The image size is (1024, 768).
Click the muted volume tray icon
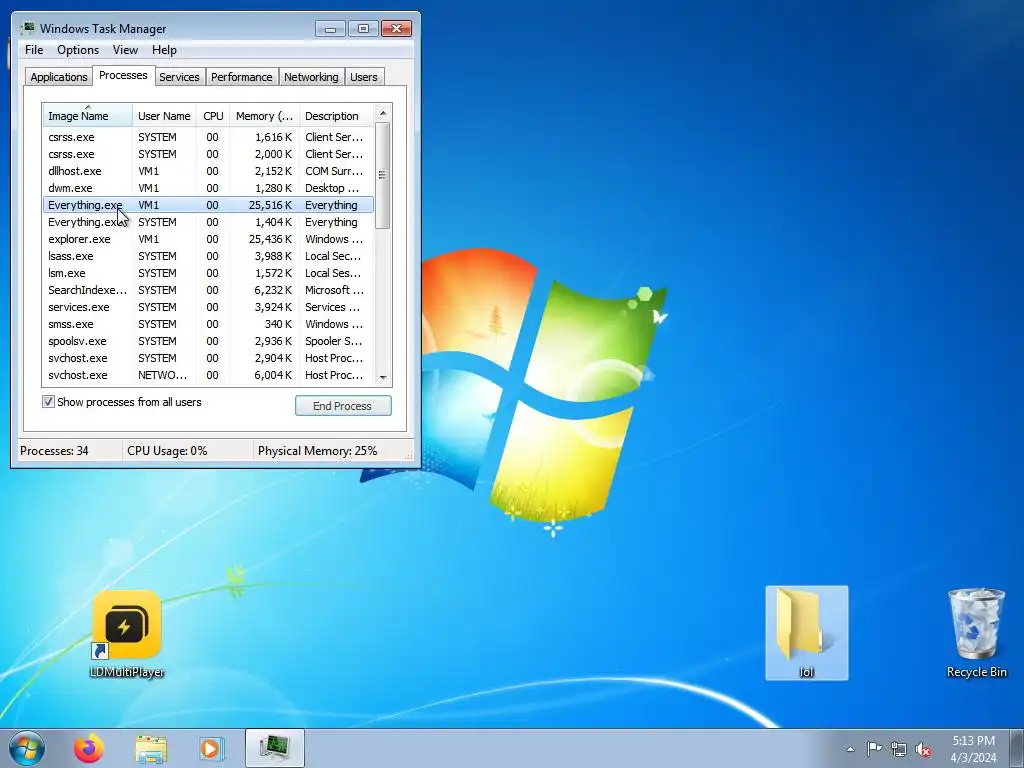click(x=923, y=749)
